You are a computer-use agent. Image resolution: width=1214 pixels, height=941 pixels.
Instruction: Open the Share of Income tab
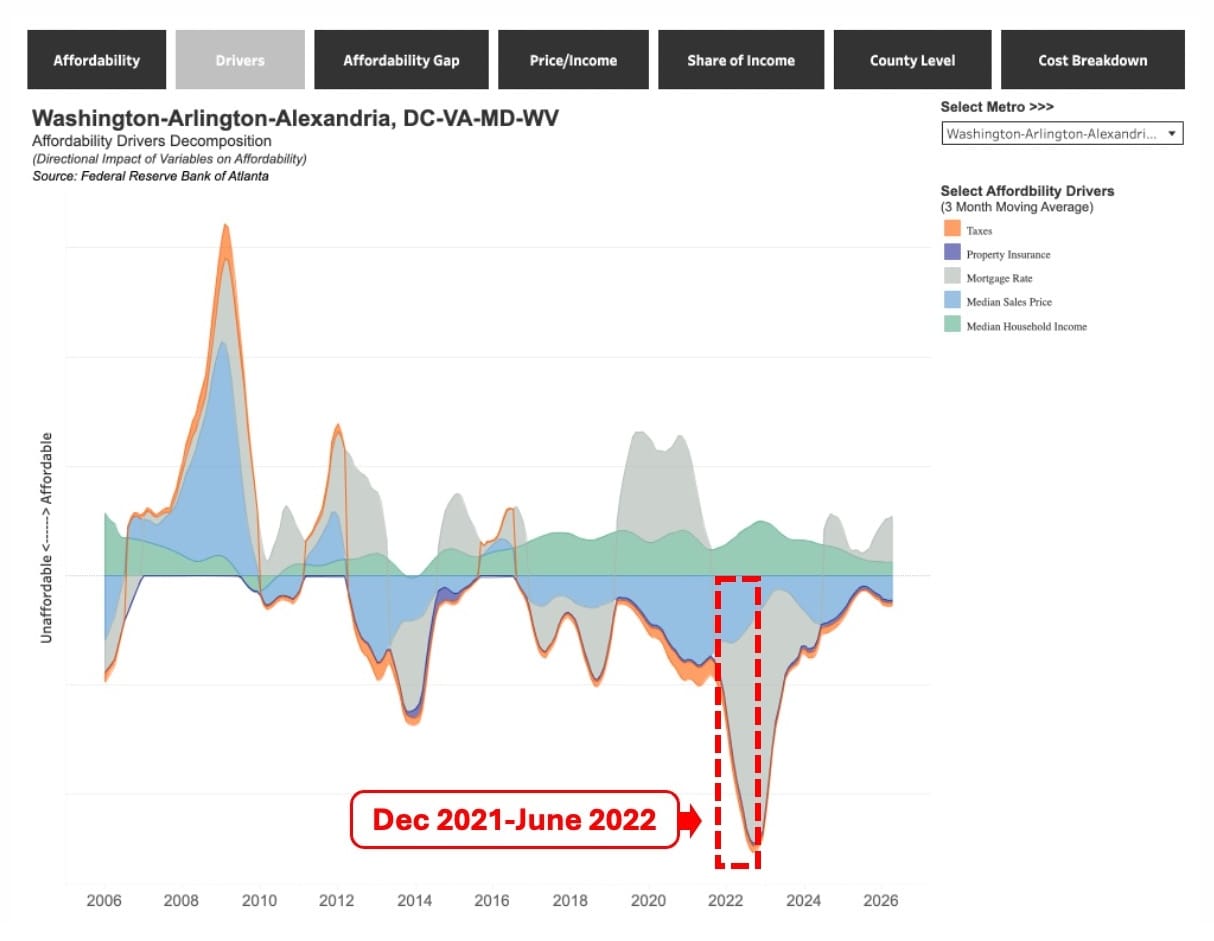(x=741, y=60)
